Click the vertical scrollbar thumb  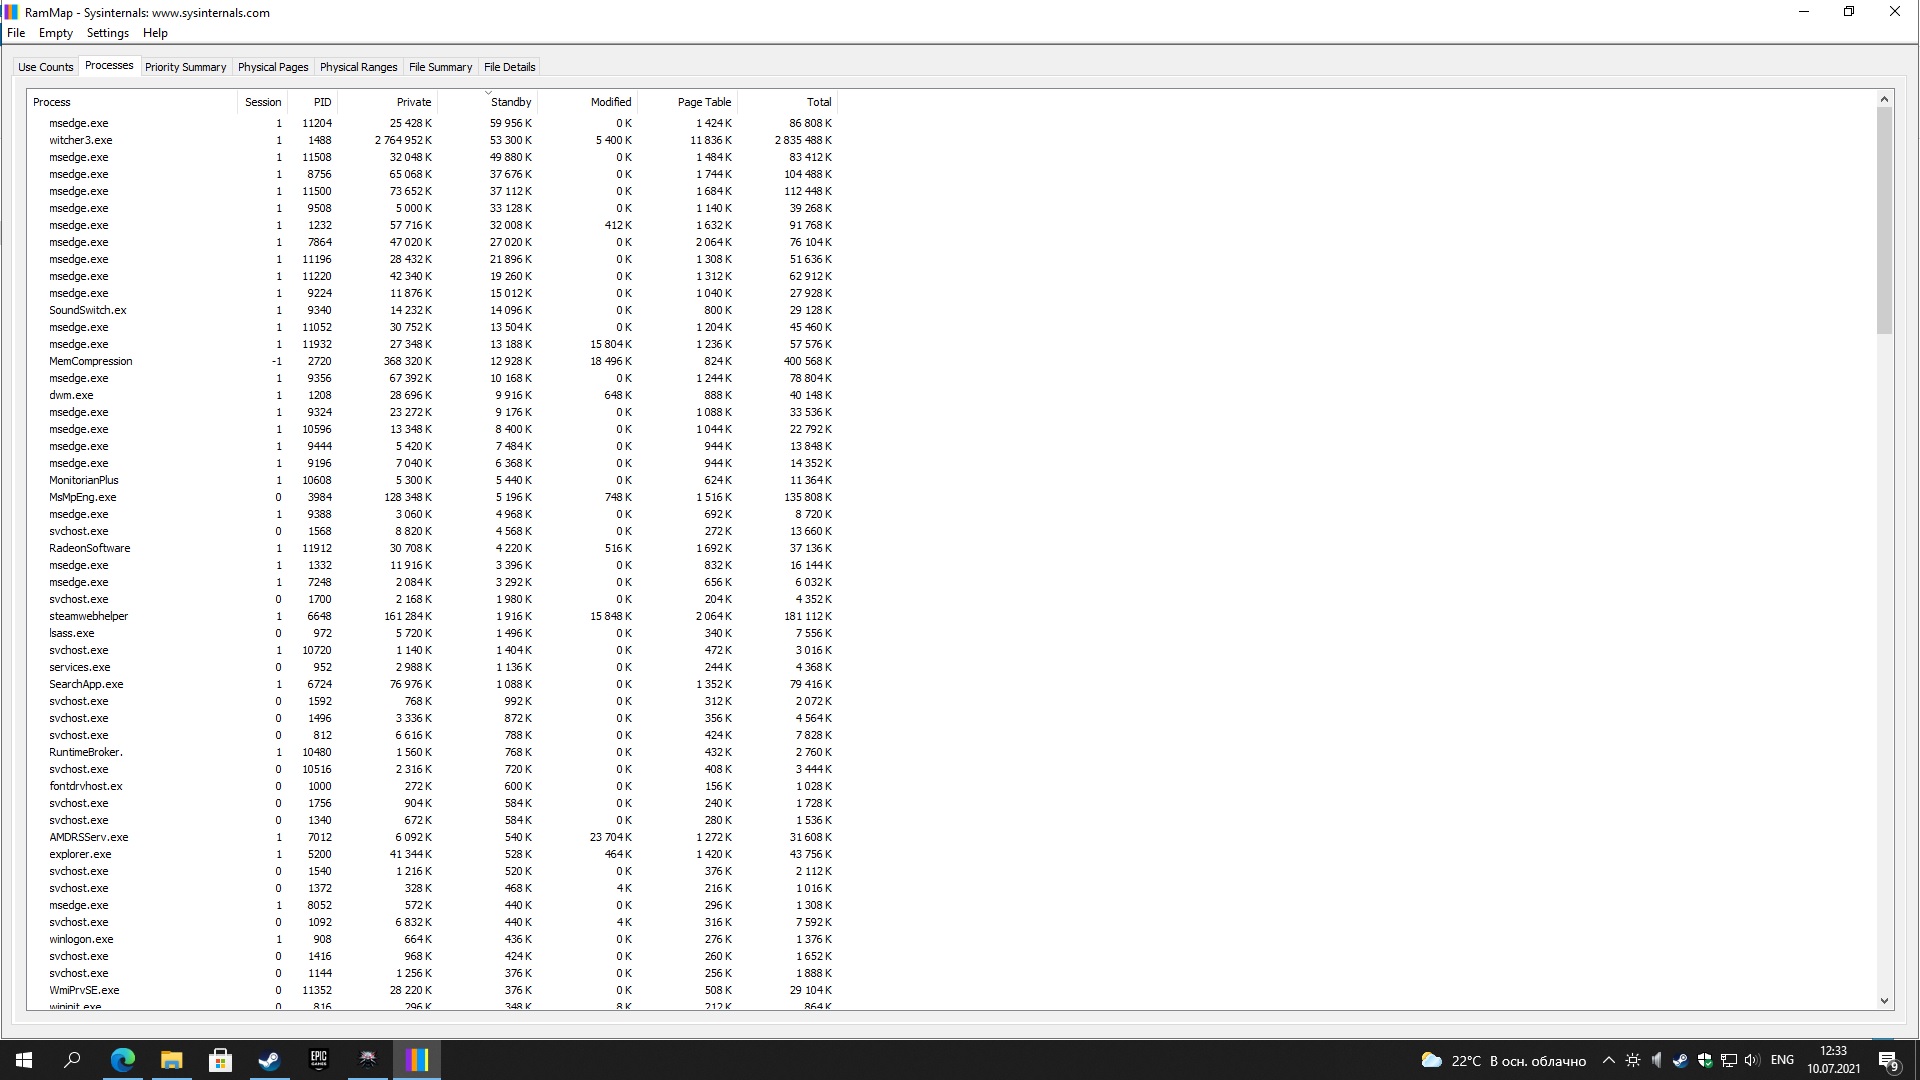(x=1884, y=221)
